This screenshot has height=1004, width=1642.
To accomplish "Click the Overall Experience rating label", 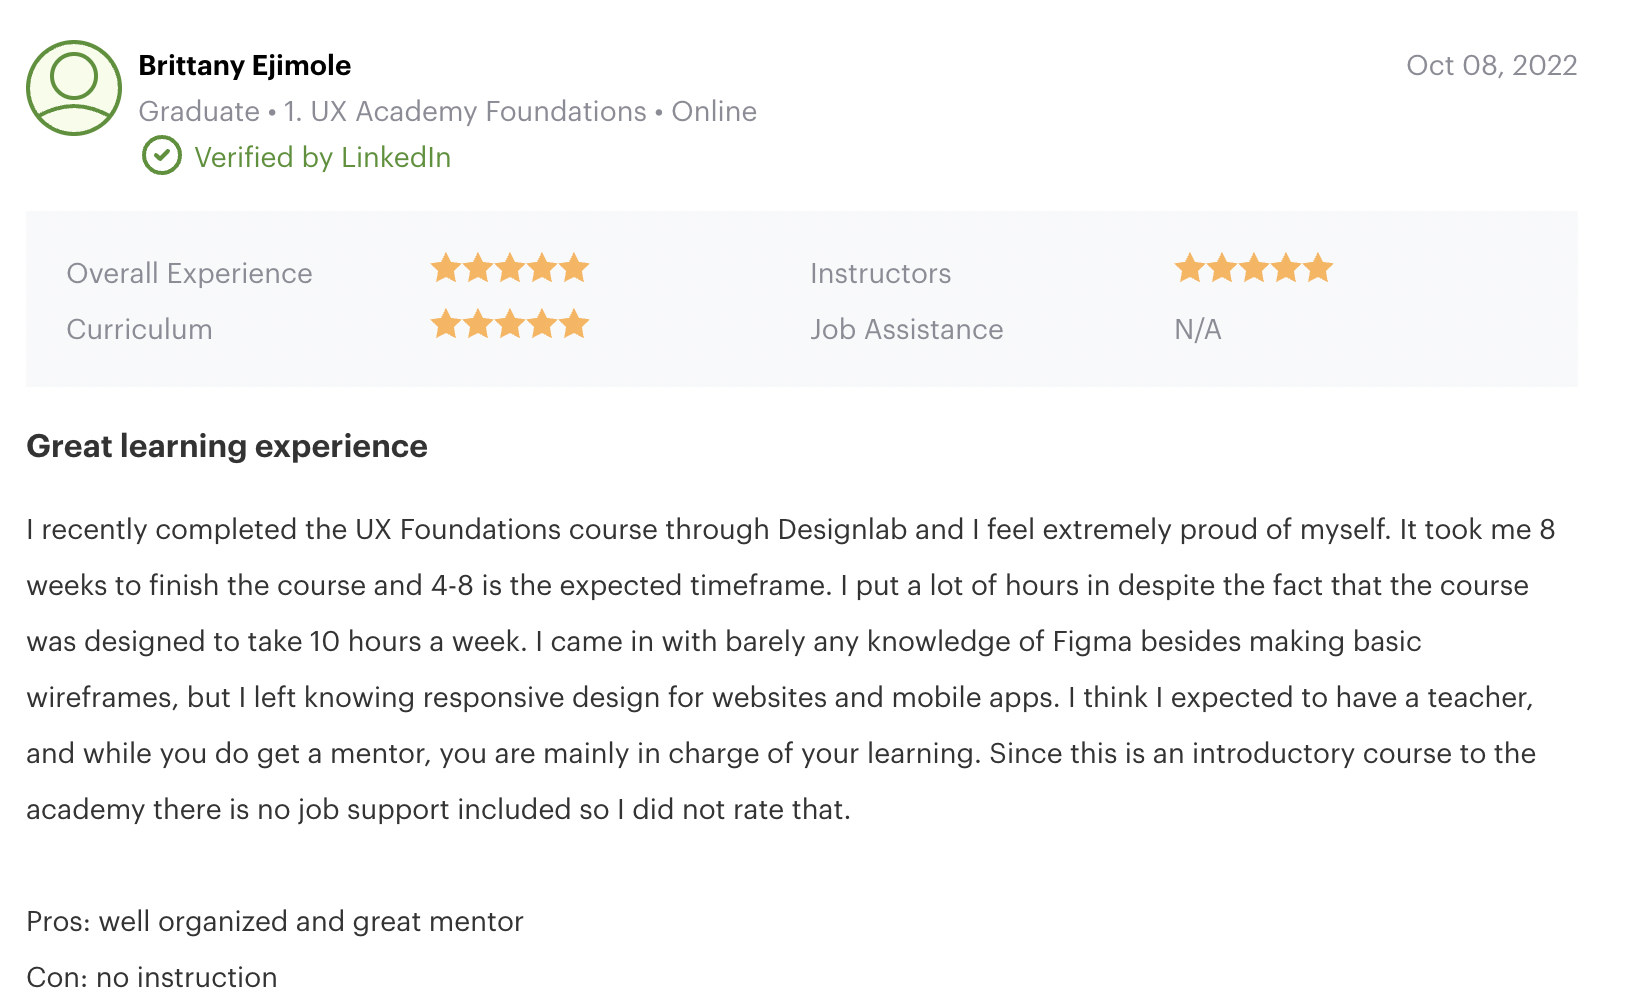I will [189, 272].
